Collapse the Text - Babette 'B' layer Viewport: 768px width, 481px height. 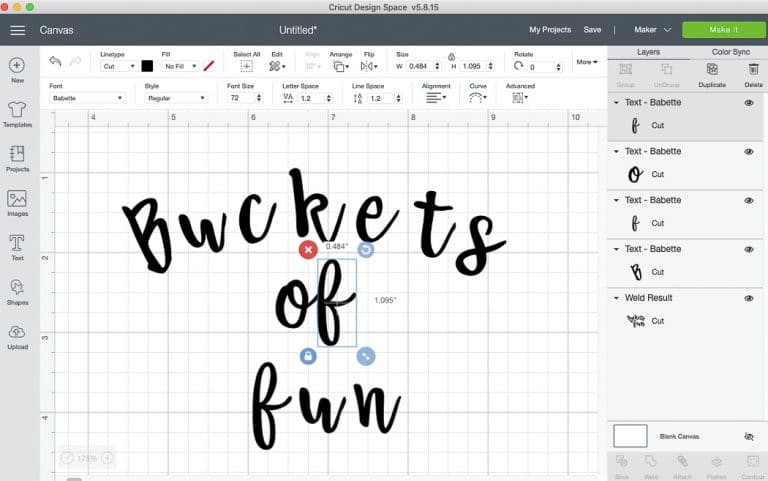616,249
